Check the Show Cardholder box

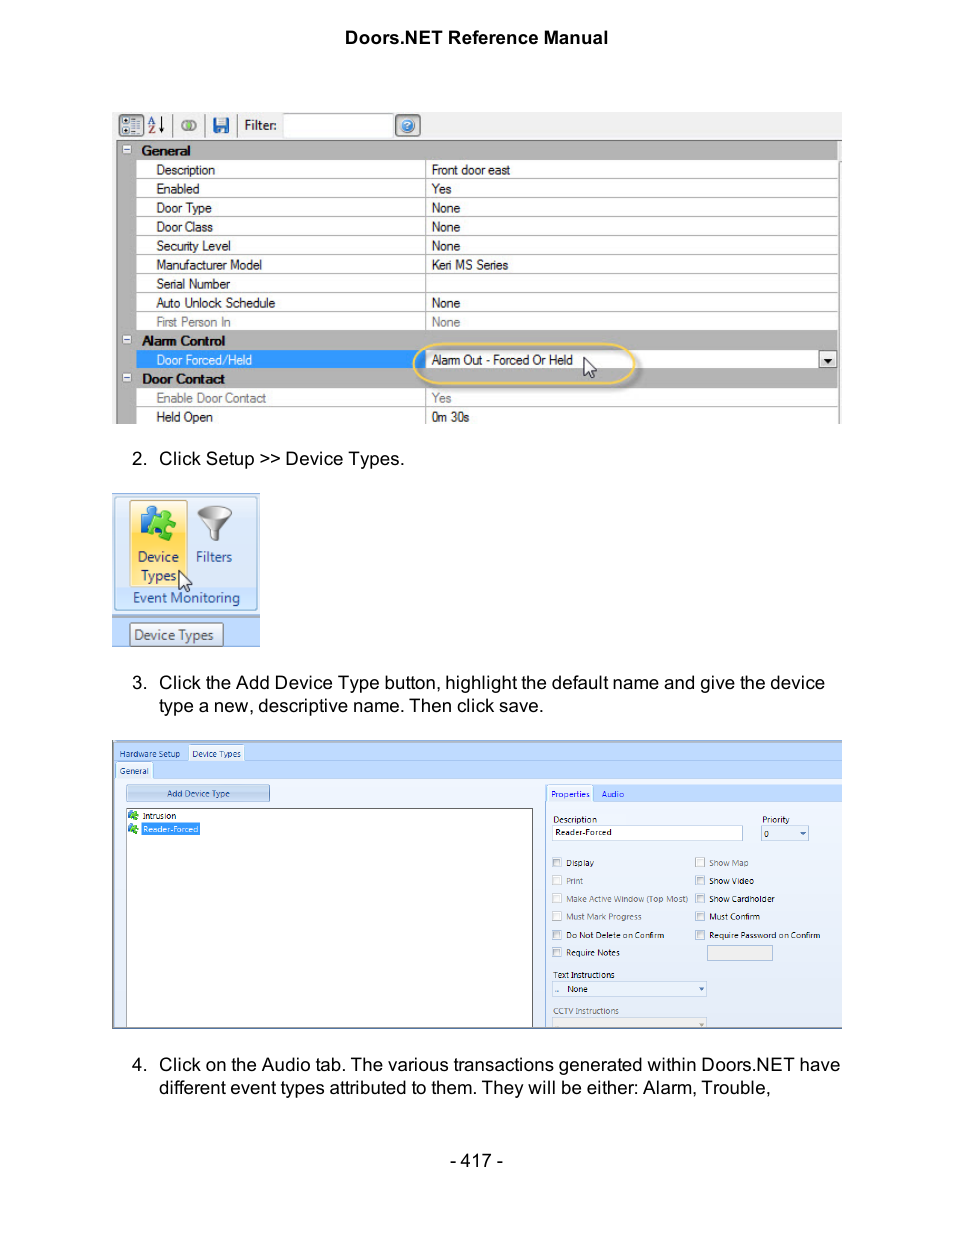coord(700,899)
